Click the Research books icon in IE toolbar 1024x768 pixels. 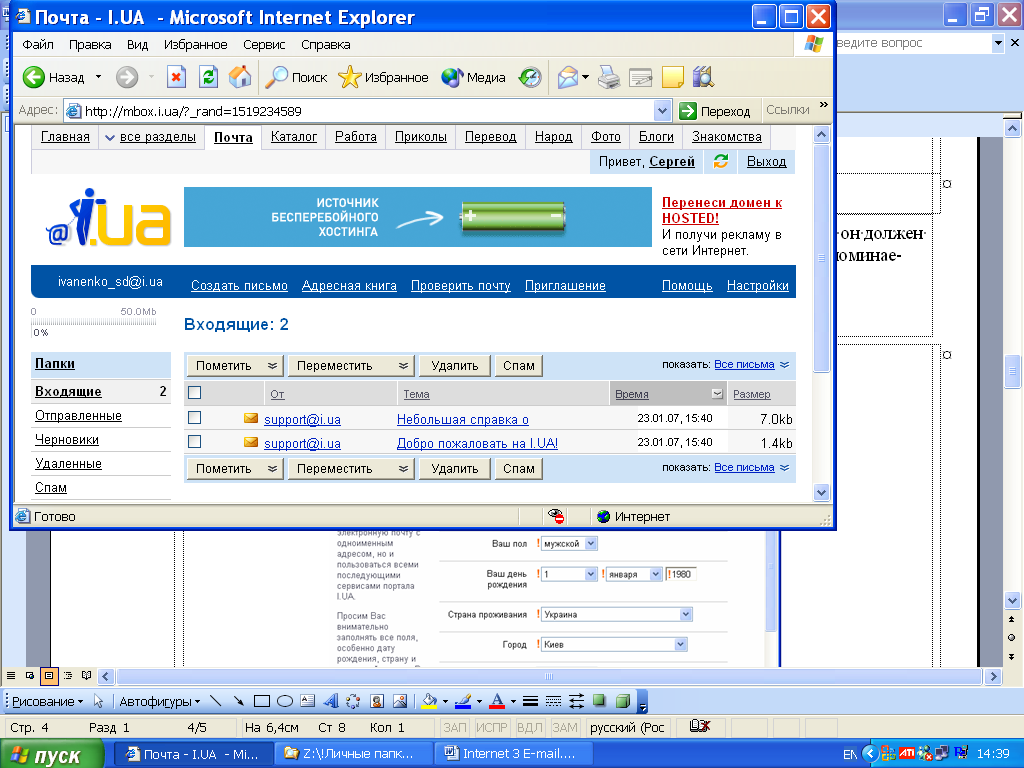tap(703, 77)
